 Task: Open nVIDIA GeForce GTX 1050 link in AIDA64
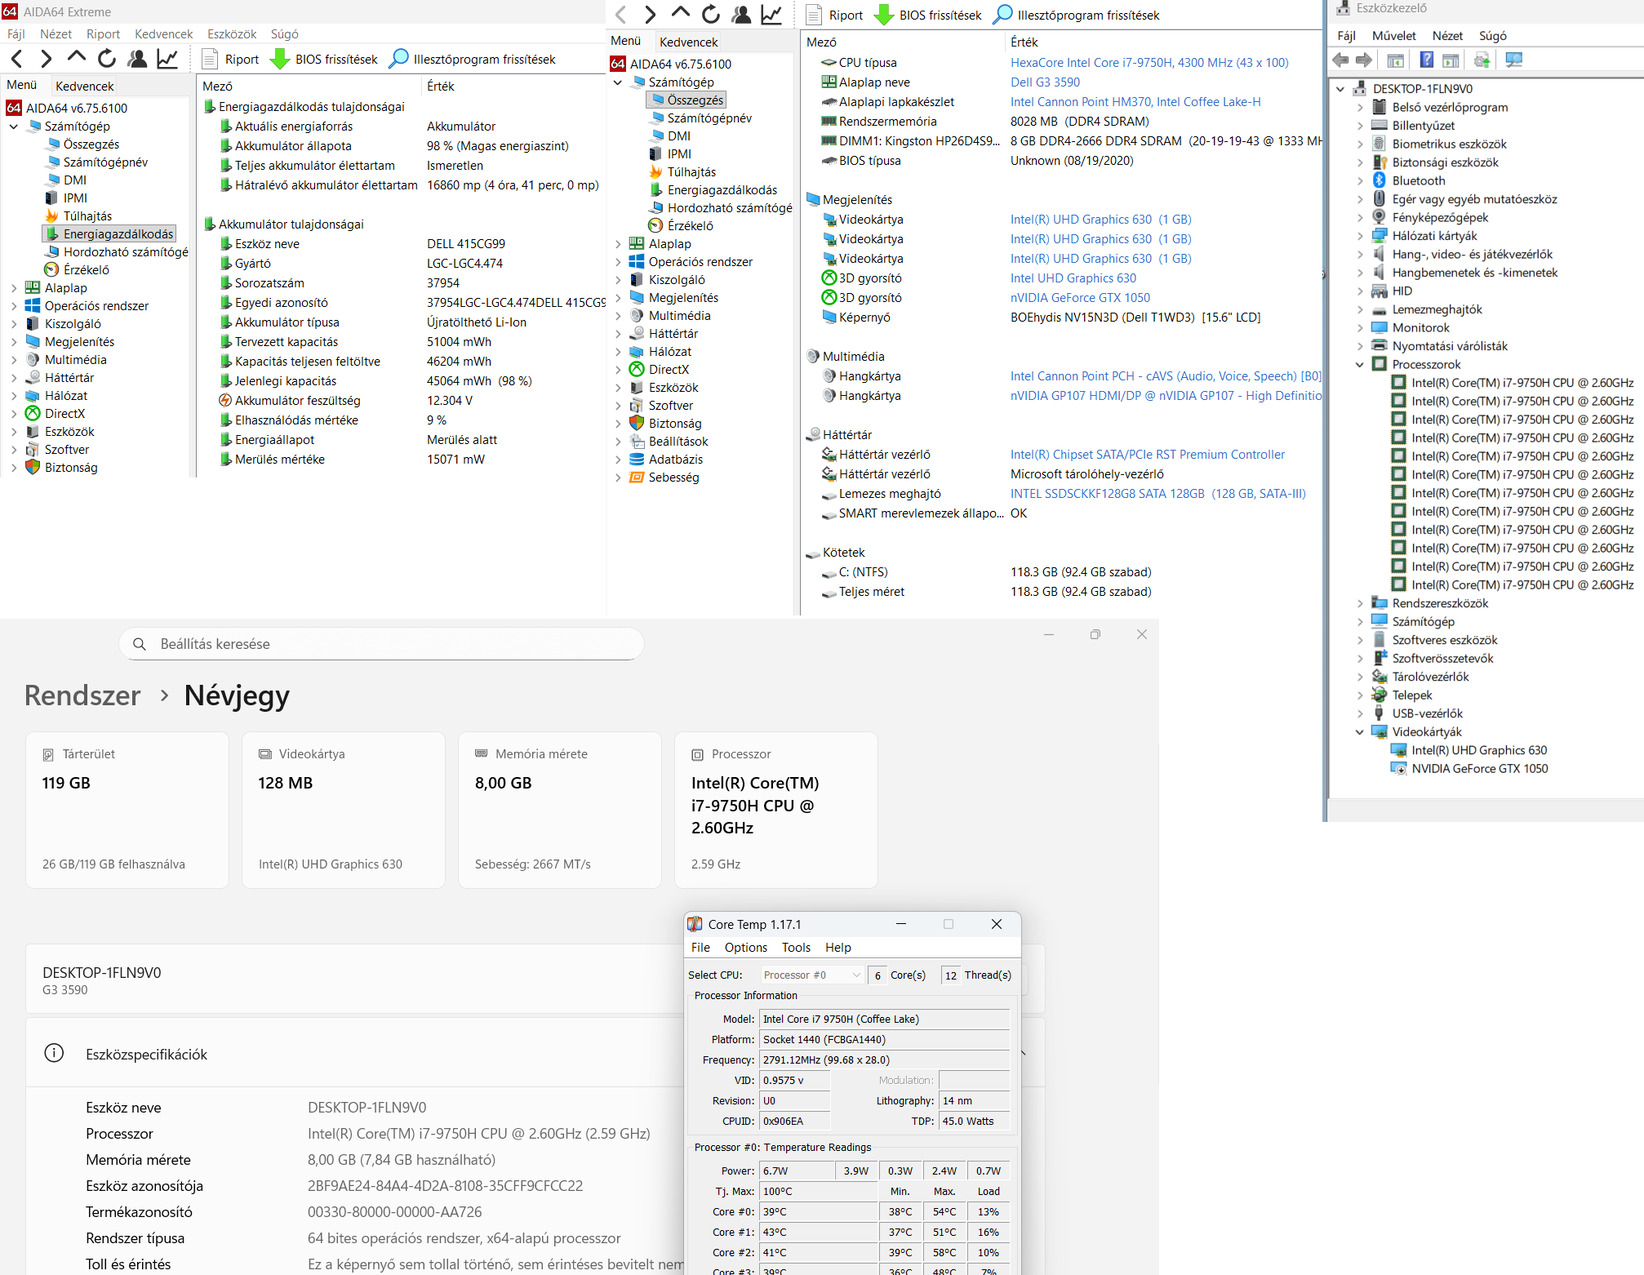[1080, 298]
